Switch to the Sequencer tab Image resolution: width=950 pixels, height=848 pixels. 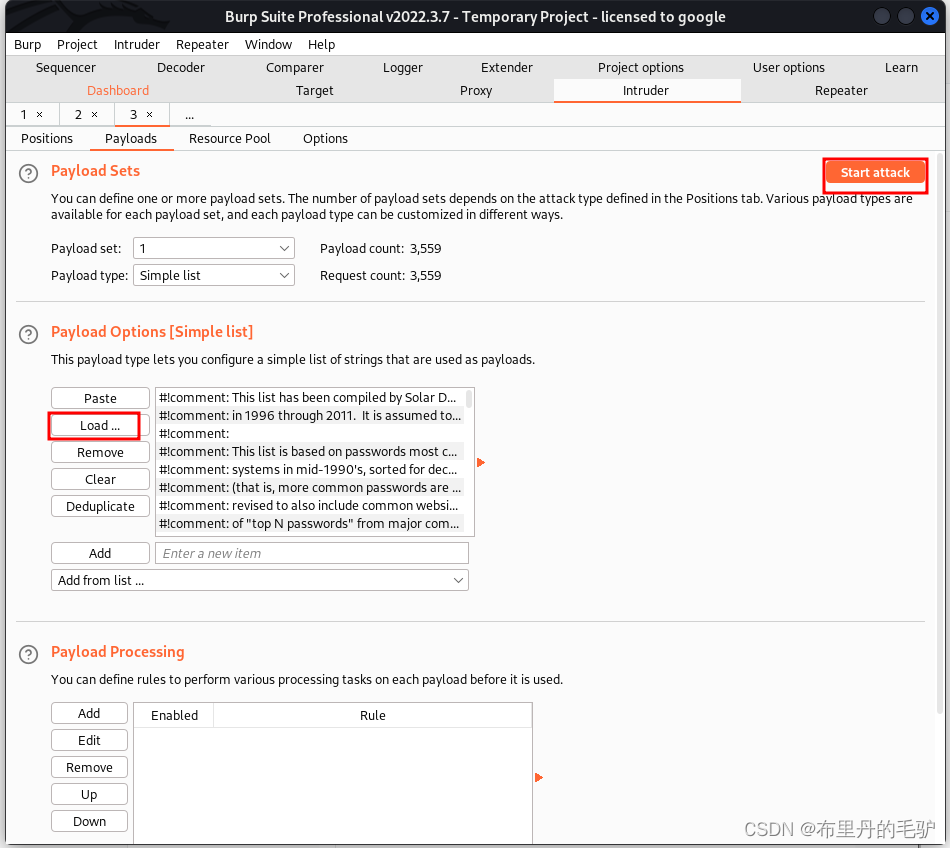click(x=65, y=68)
